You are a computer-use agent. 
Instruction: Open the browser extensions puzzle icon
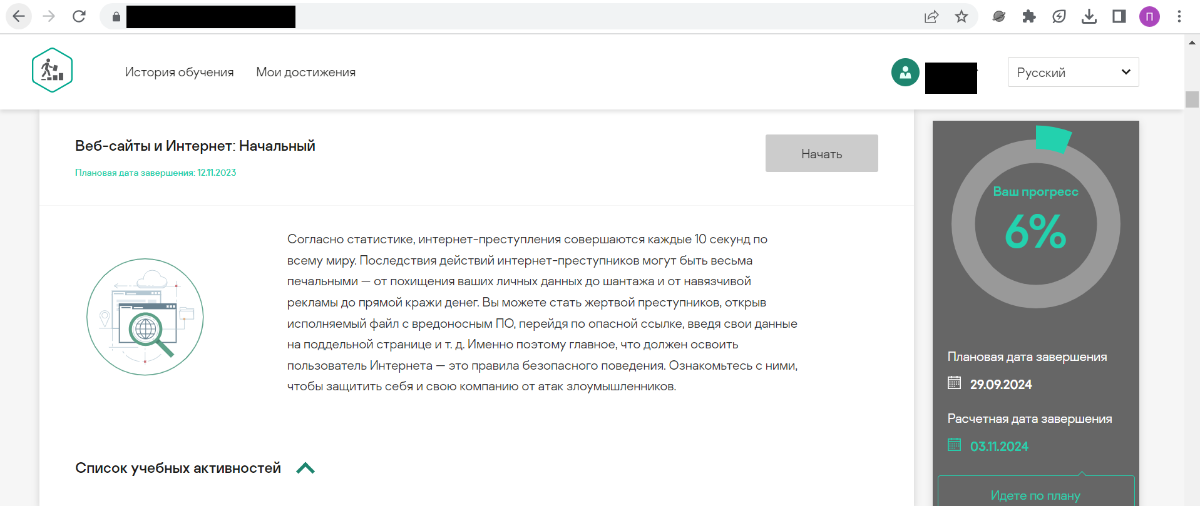coord(1028,16)
